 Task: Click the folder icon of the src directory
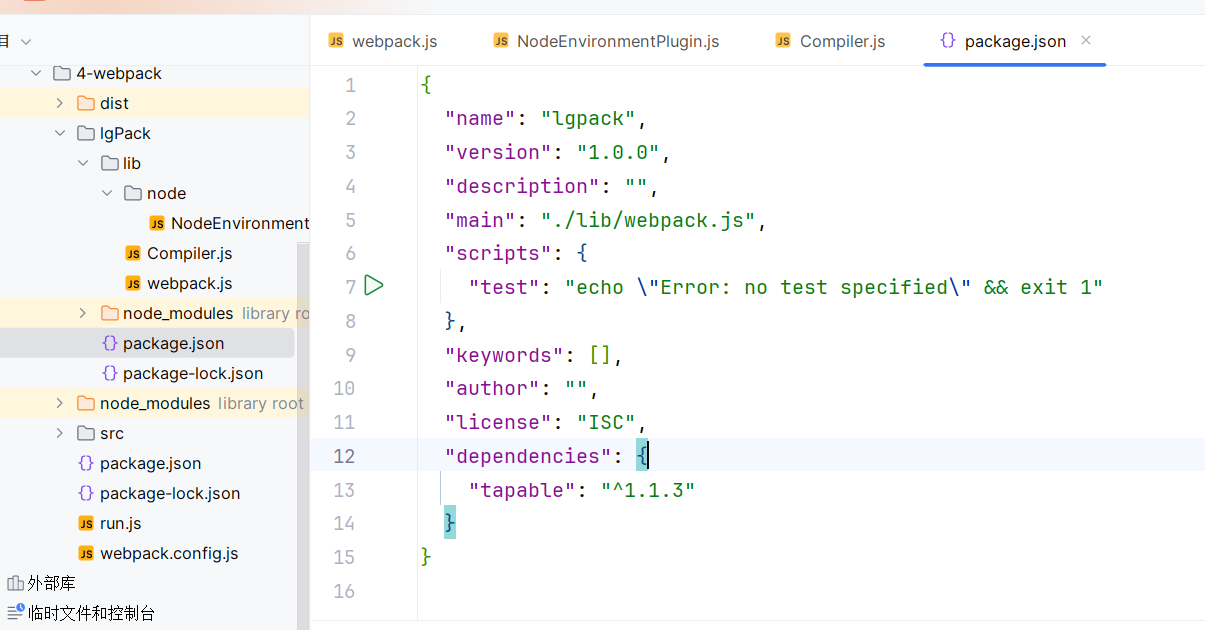(x=85, y=433)
